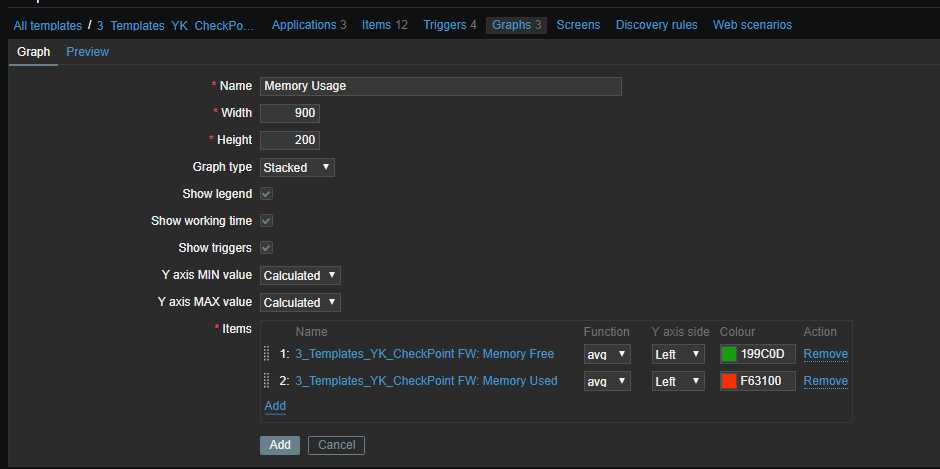The image size is (940, 469).
Task: Expand the Y axis MAX value dropdown
Action: (300, 302)
